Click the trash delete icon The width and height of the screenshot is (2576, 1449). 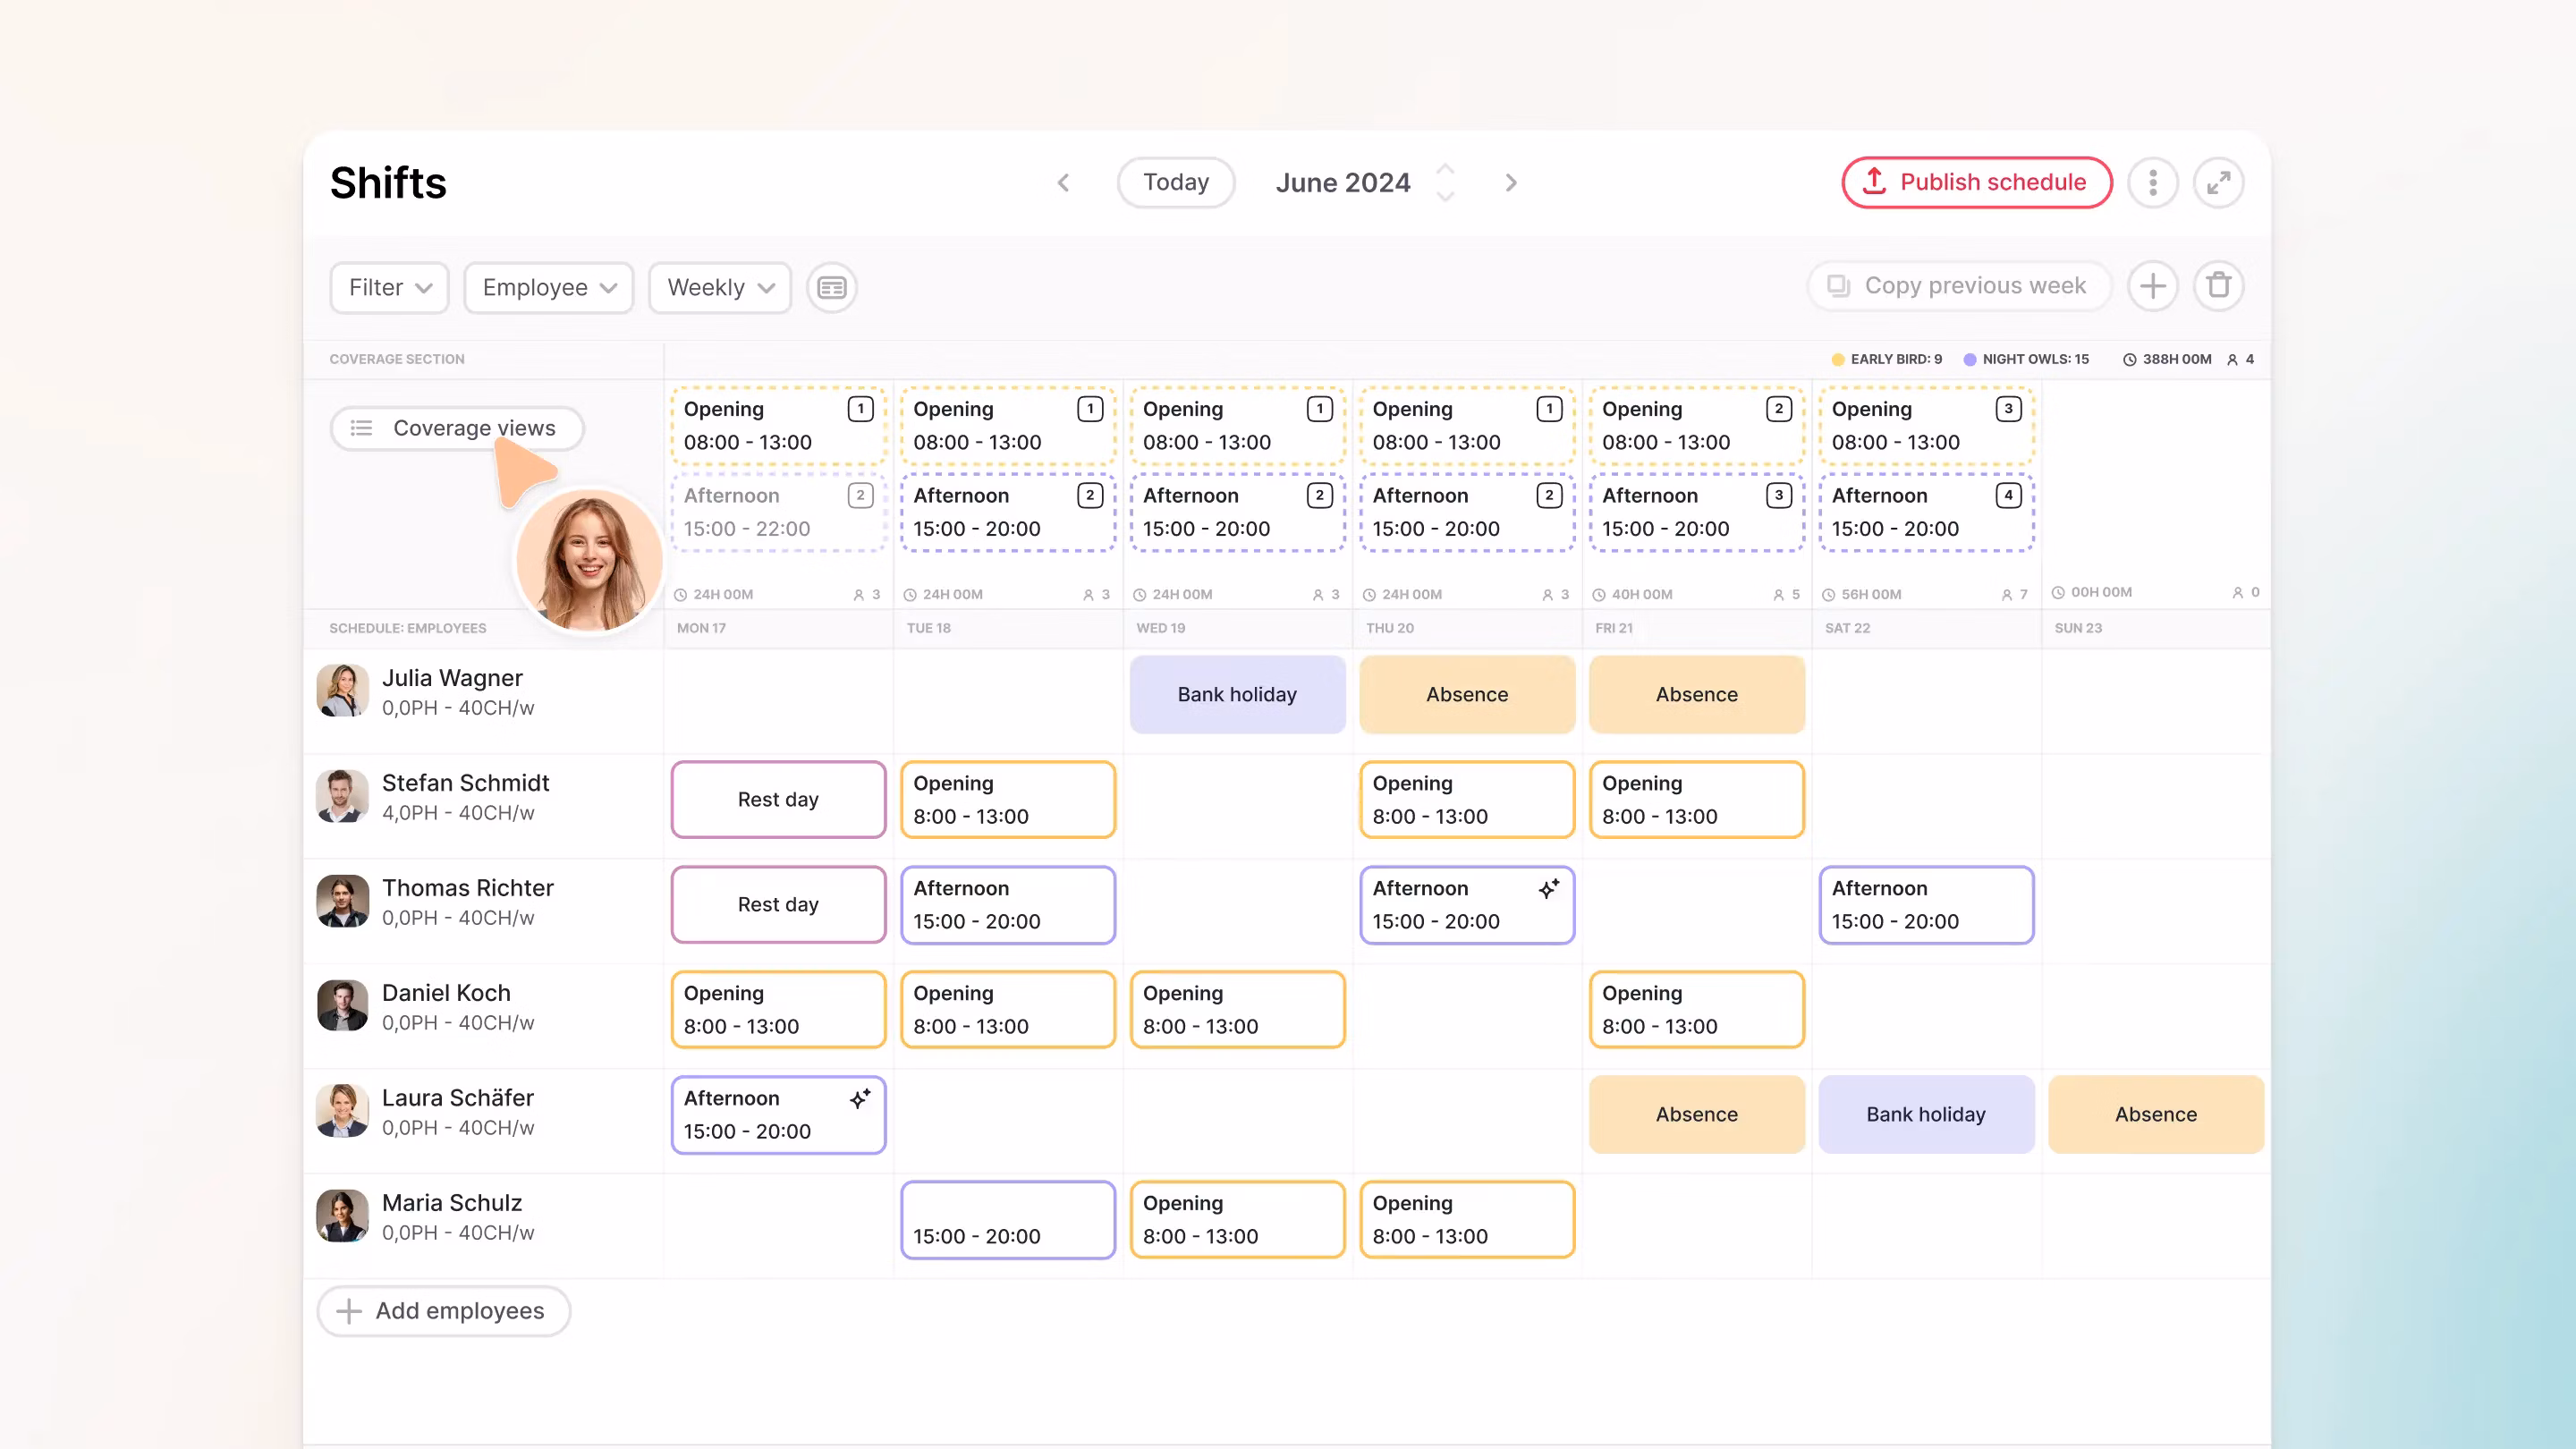pos(2218,286)
